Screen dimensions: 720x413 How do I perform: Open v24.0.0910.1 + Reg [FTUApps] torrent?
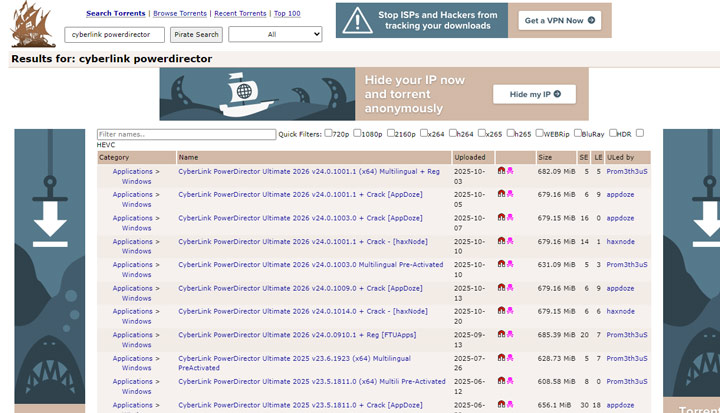[297, 335]
